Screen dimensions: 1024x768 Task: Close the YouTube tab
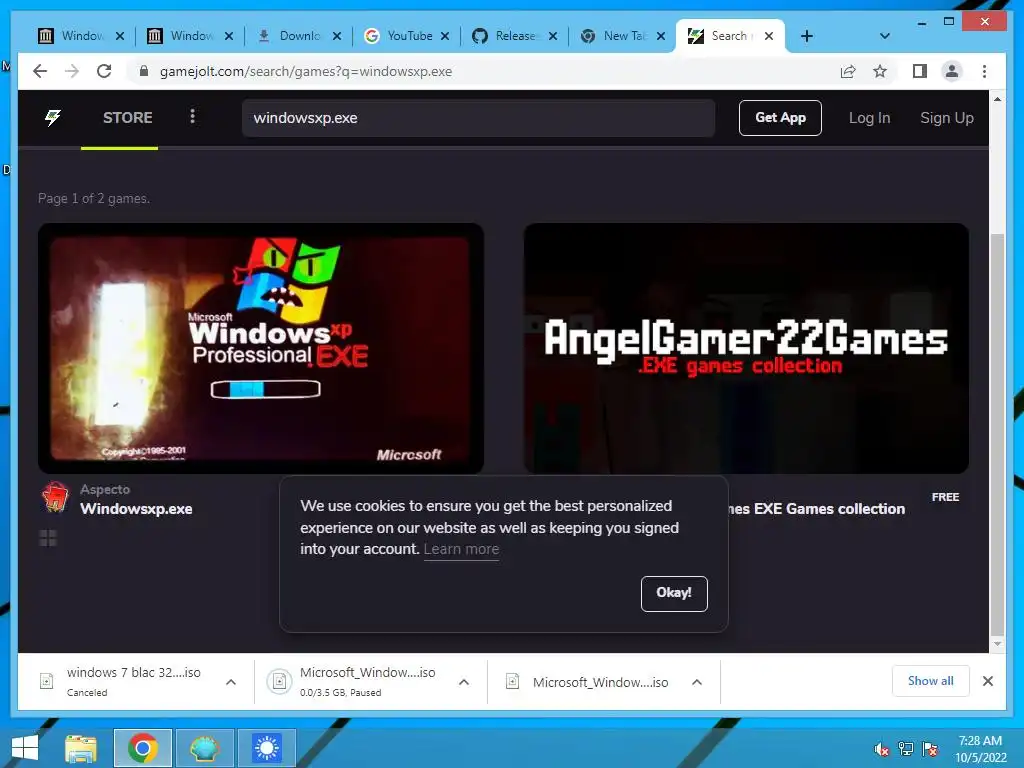(445, 36)
